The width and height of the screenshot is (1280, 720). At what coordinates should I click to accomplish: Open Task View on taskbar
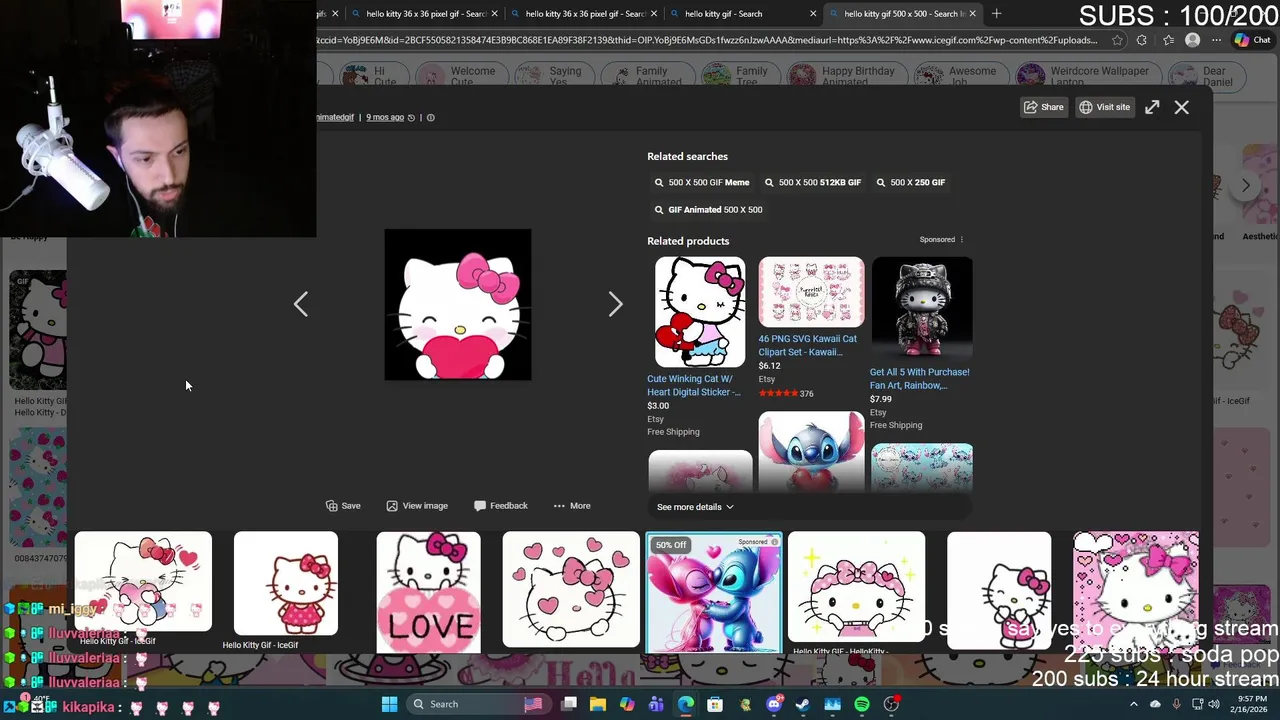(569, 704)
